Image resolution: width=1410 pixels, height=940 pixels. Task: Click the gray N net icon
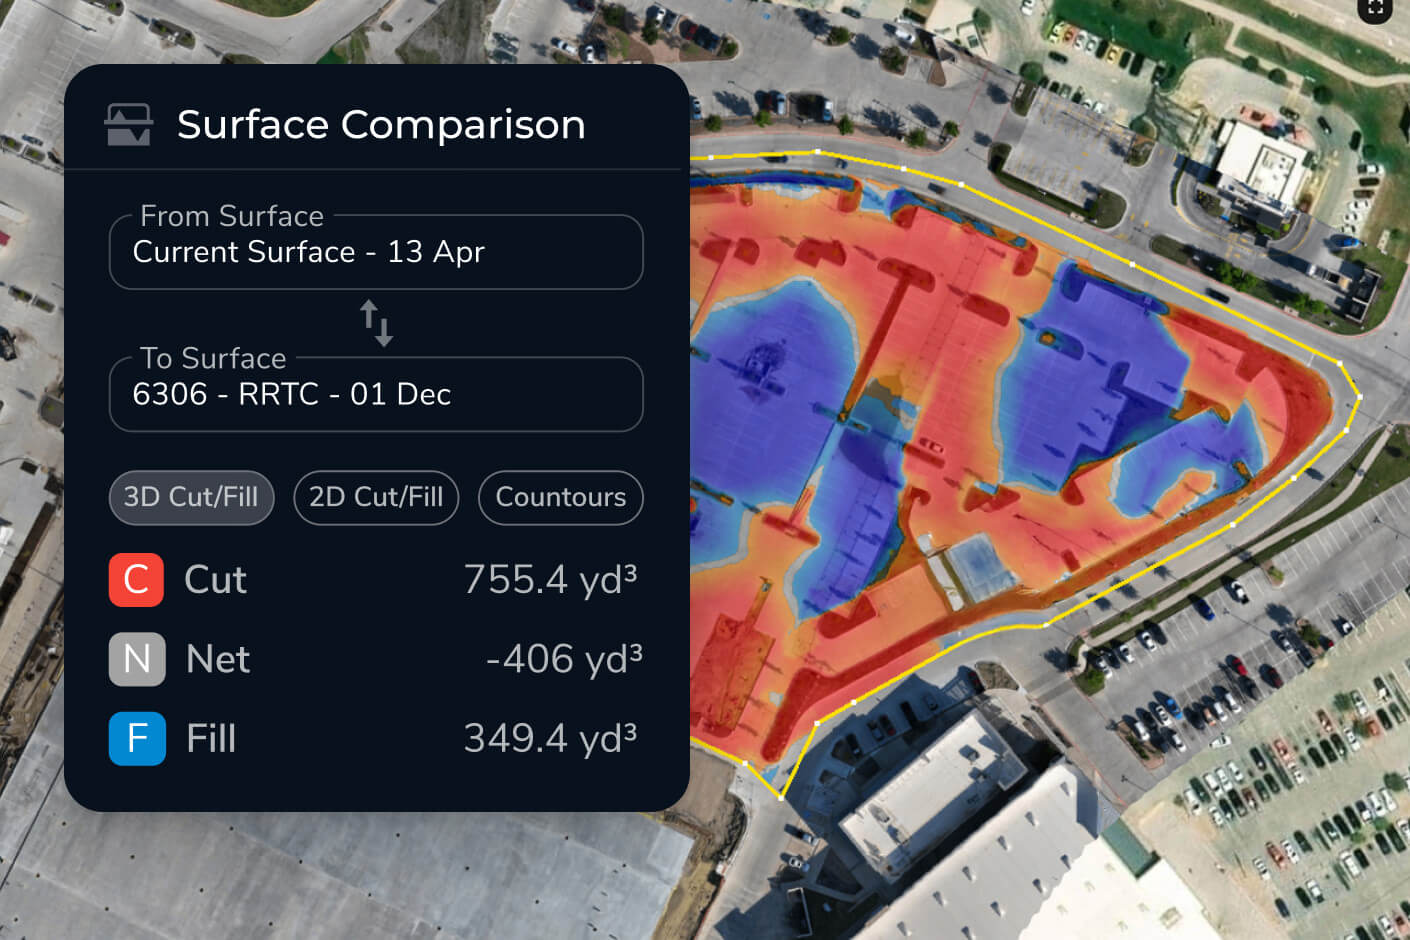(x=137, y=659)
